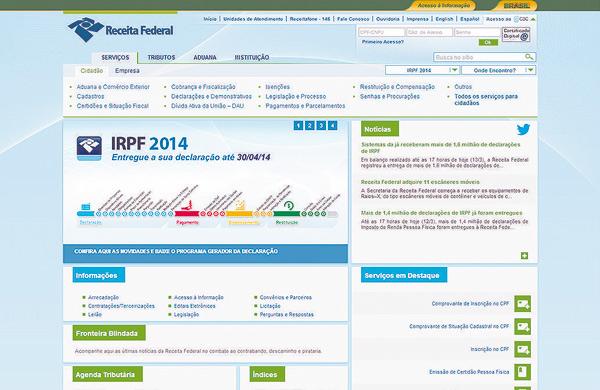The image size is (600, 390).
Task: Click the Receita Federal logo
Action: point(120,29)
